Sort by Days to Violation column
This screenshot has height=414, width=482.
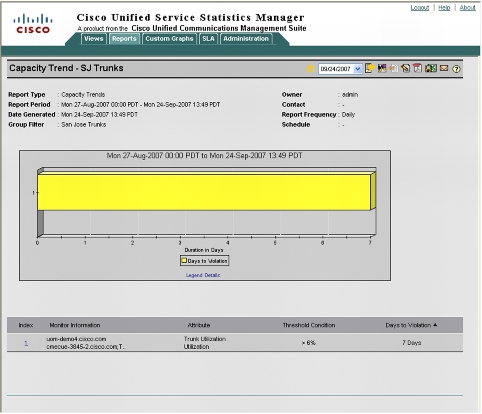pos(411,325)
